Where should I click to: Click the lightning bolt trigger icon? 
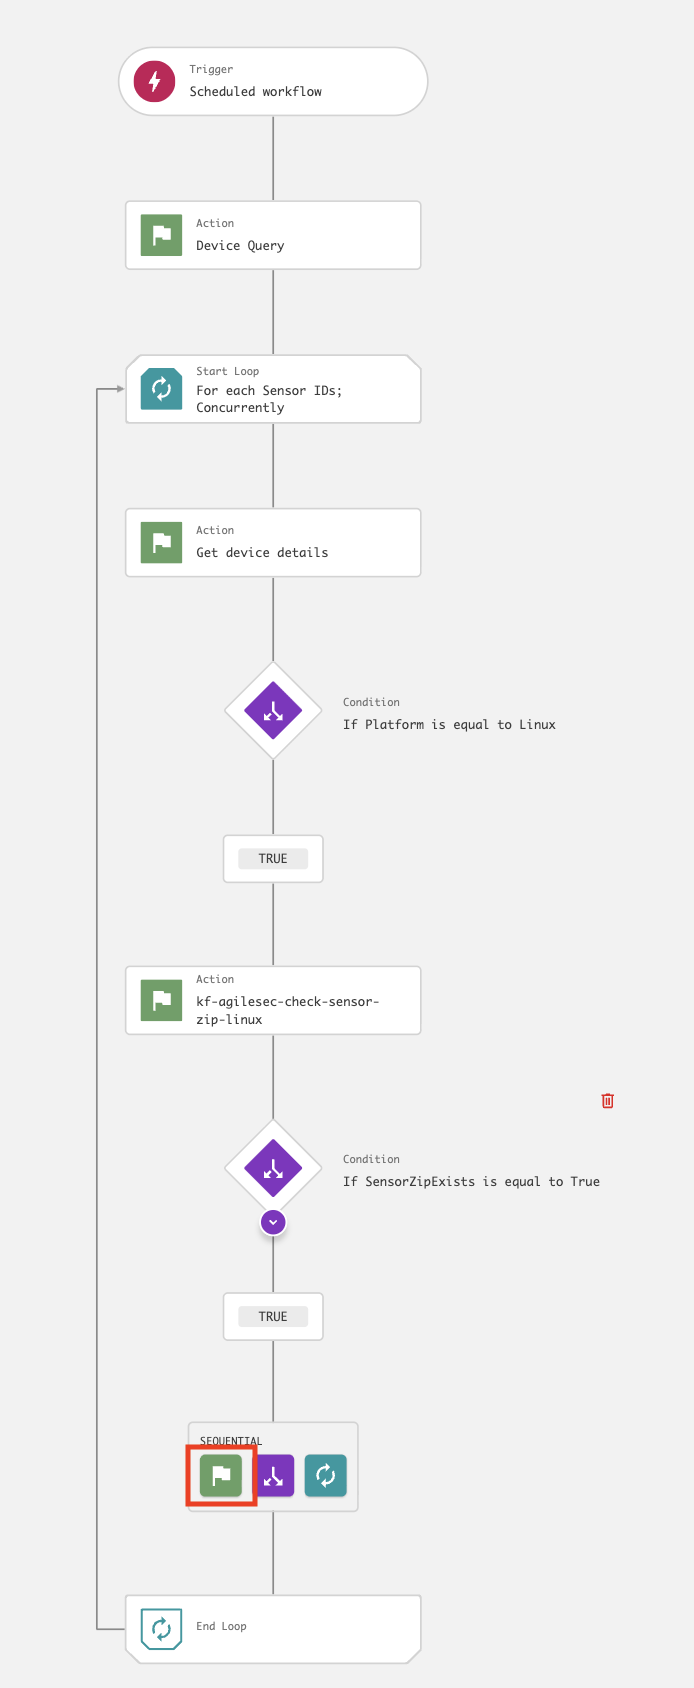coord(155,81)
